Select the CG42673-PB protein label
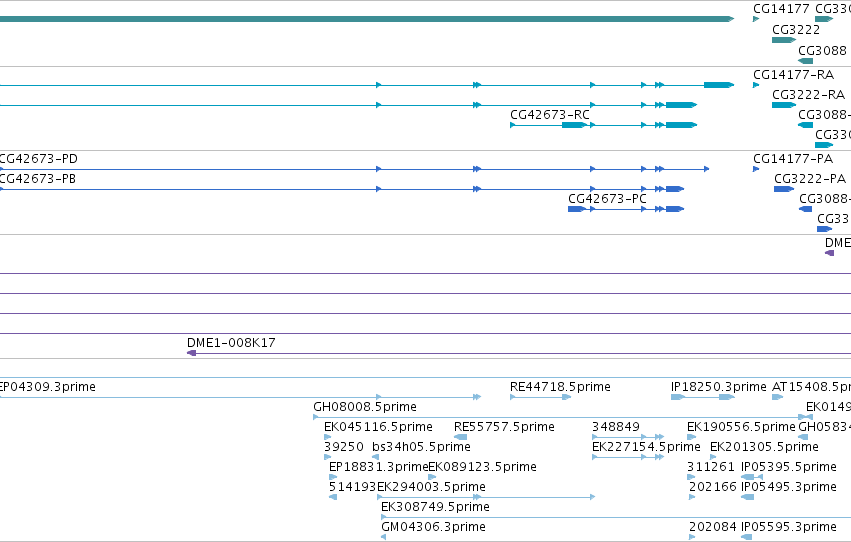851x542 pixels. (x=38, y=179)
